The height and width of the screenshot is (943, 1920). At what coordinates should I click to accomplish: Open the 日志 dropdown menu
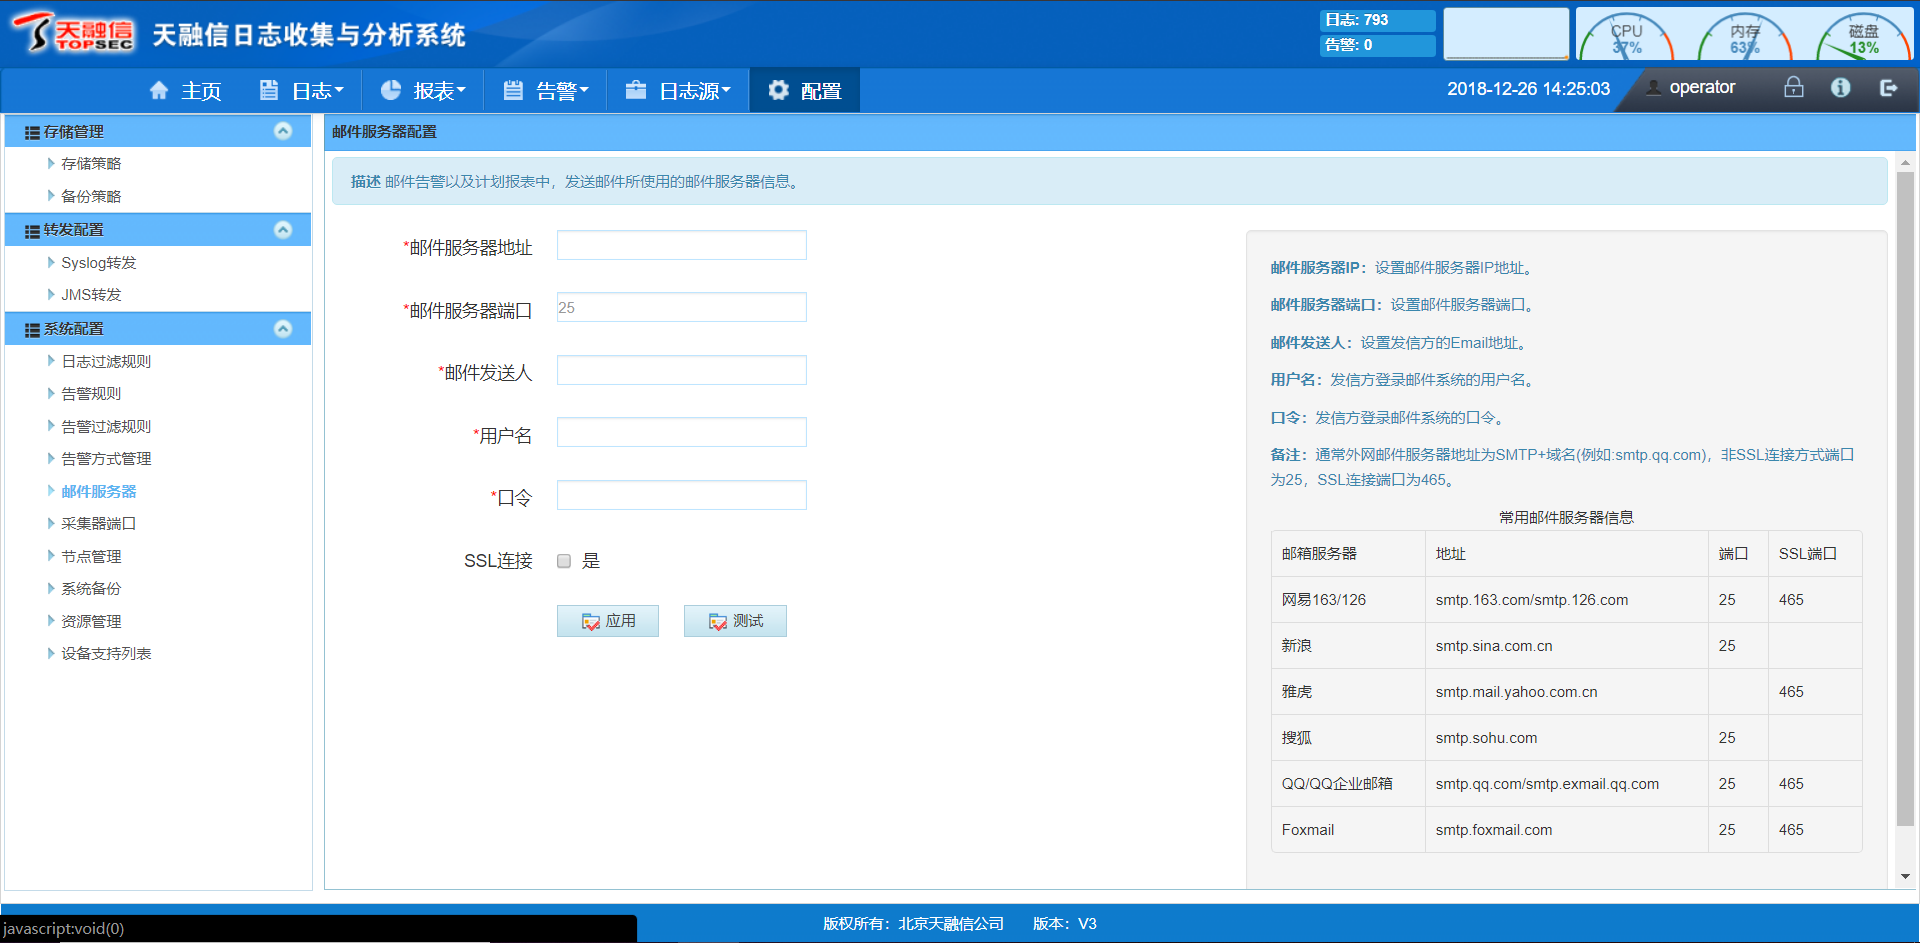(x=302, y=91)
